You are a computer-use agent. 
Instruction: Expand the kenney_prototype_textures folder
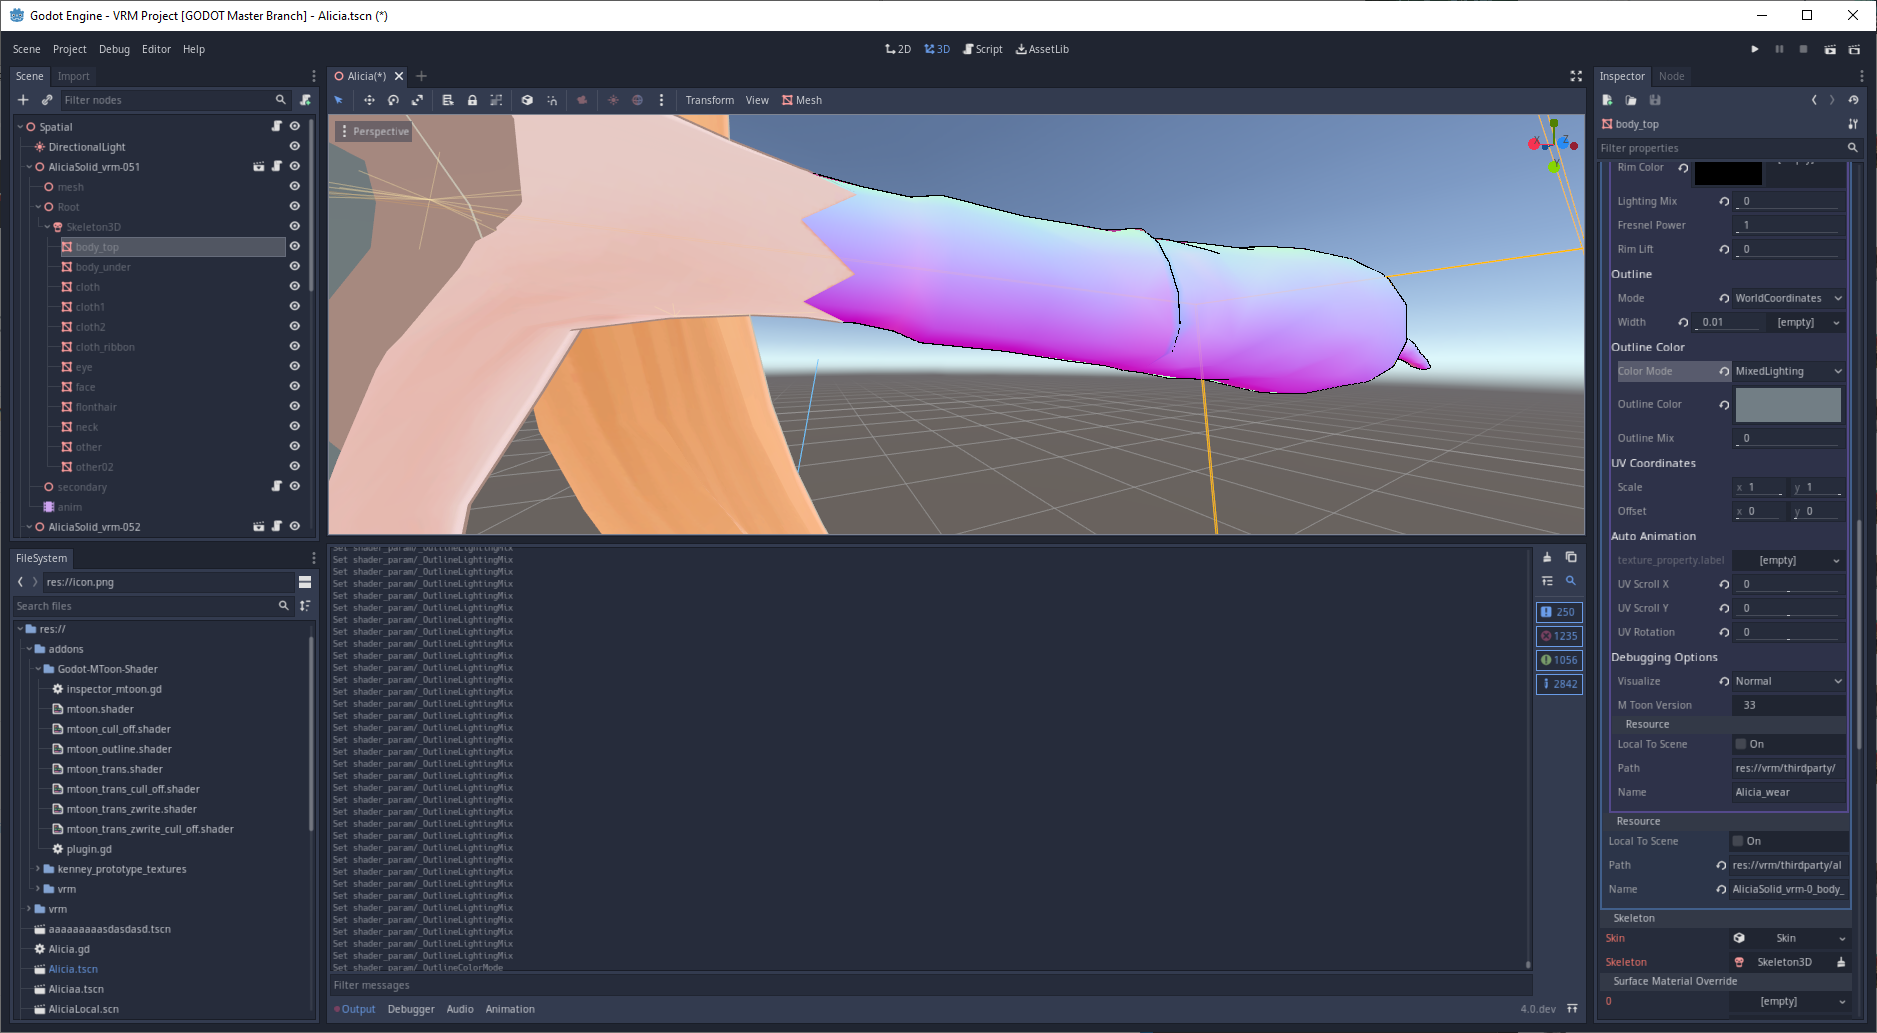38,869
